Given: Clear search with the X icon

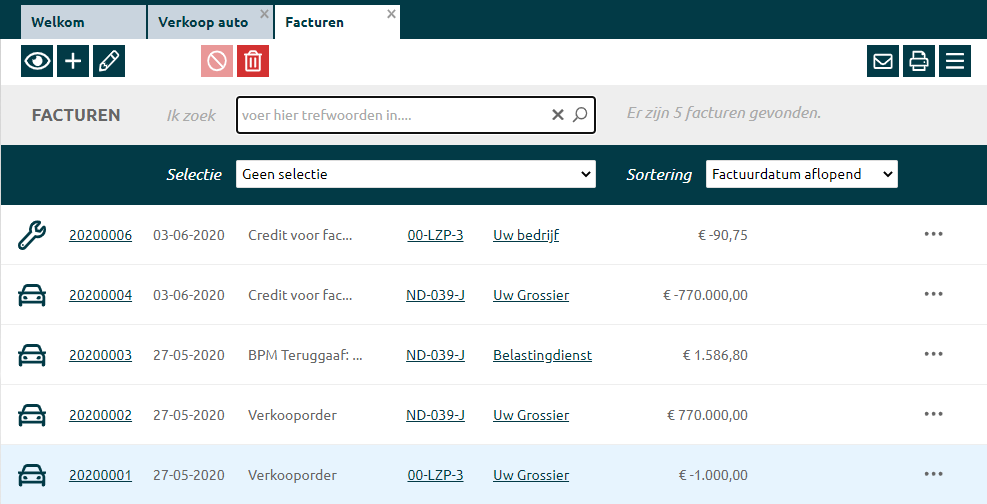Looking at the screenshot, I should 558,115.
